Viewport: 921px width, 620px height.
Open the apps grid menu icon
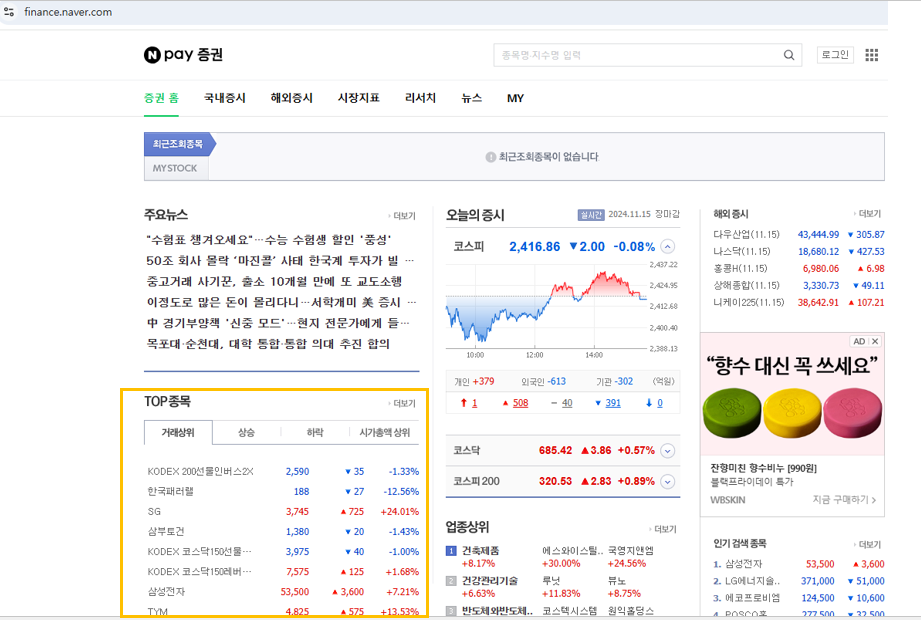click(x=872, y=55)
